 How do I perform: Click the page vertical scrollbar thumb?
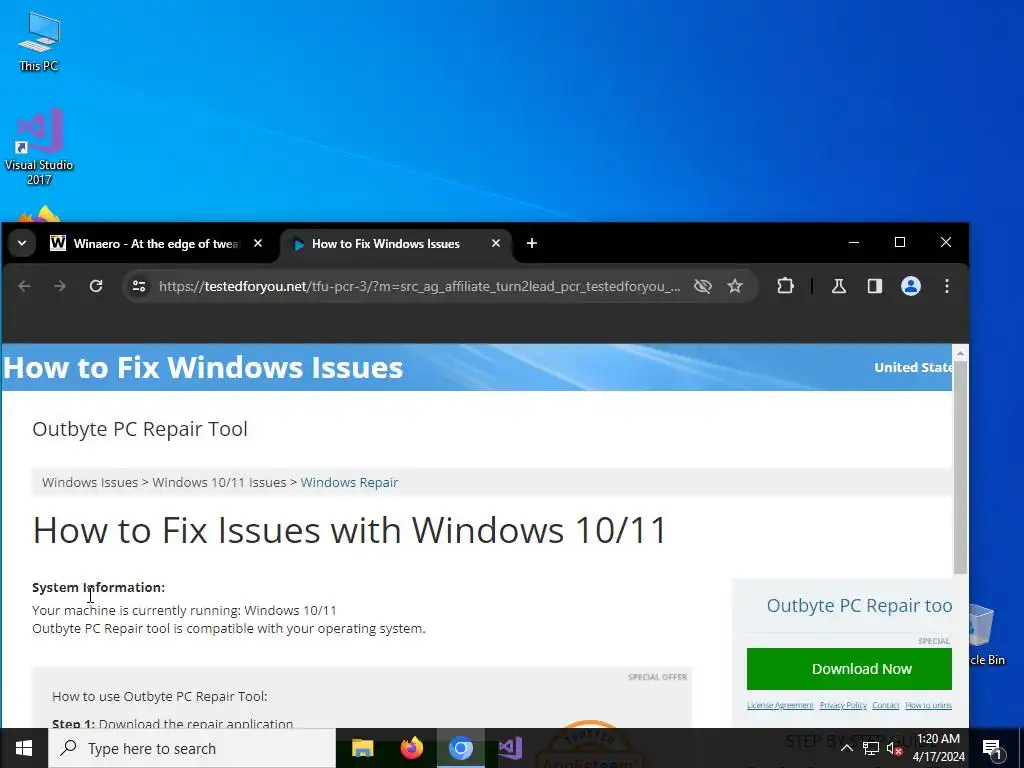[x=960, y=467]
